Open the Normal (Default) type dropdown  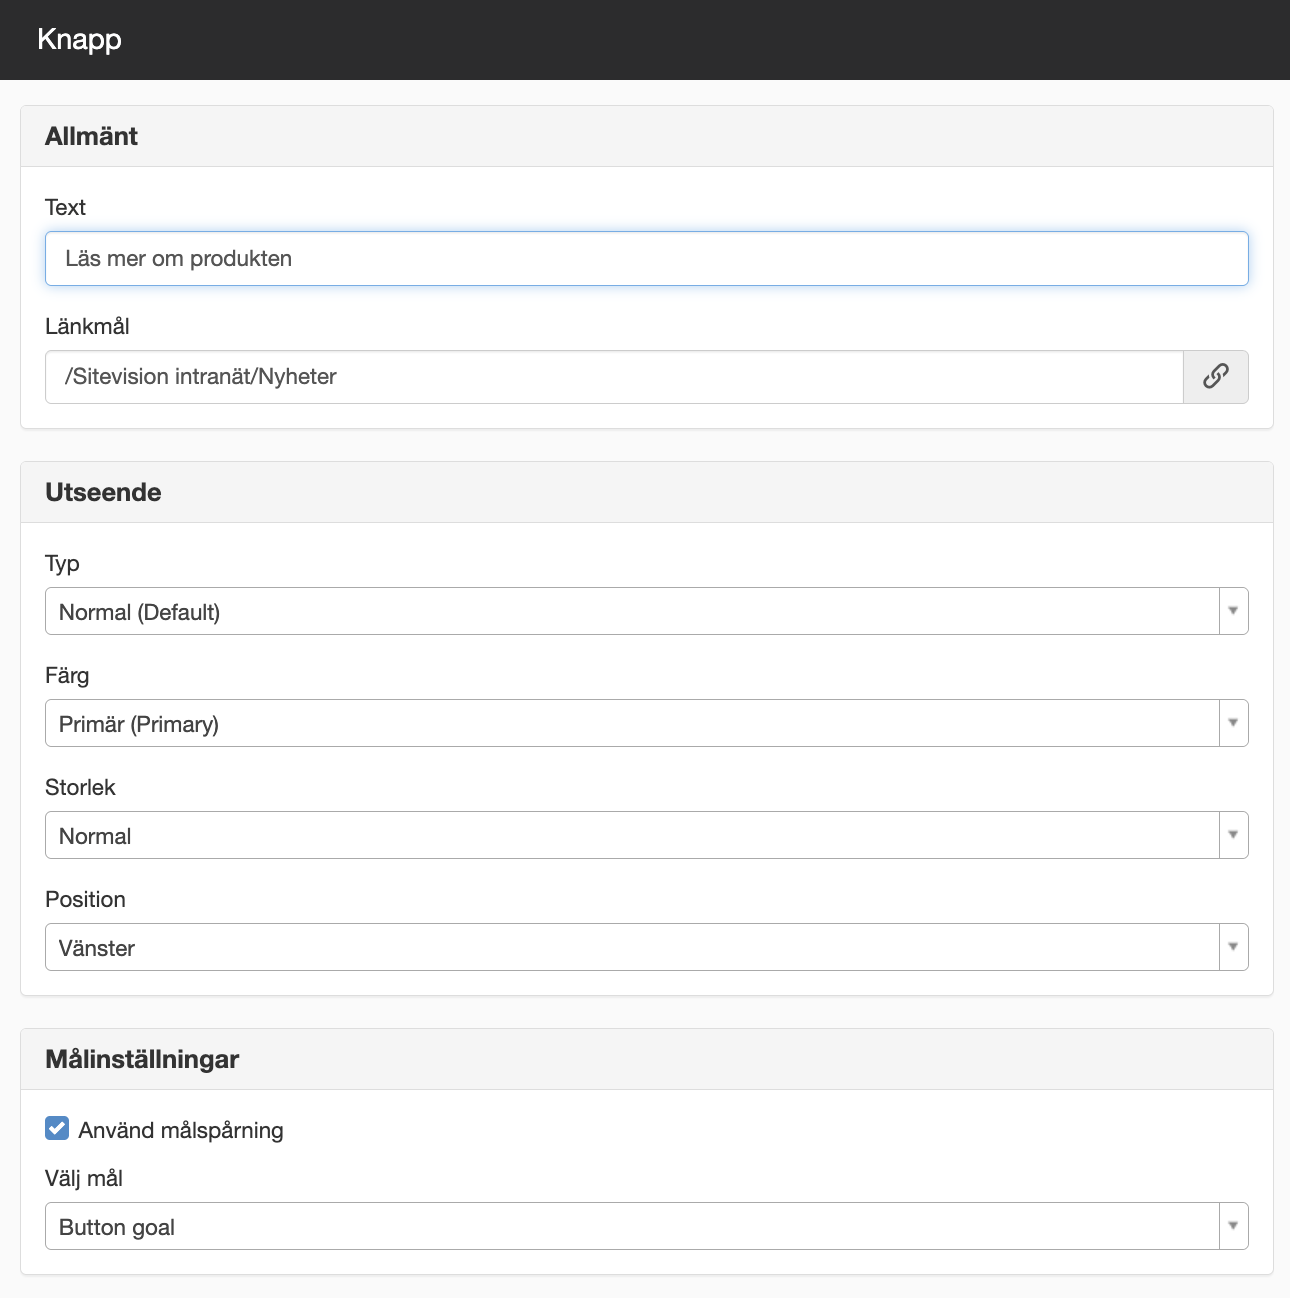click(646, 611)
